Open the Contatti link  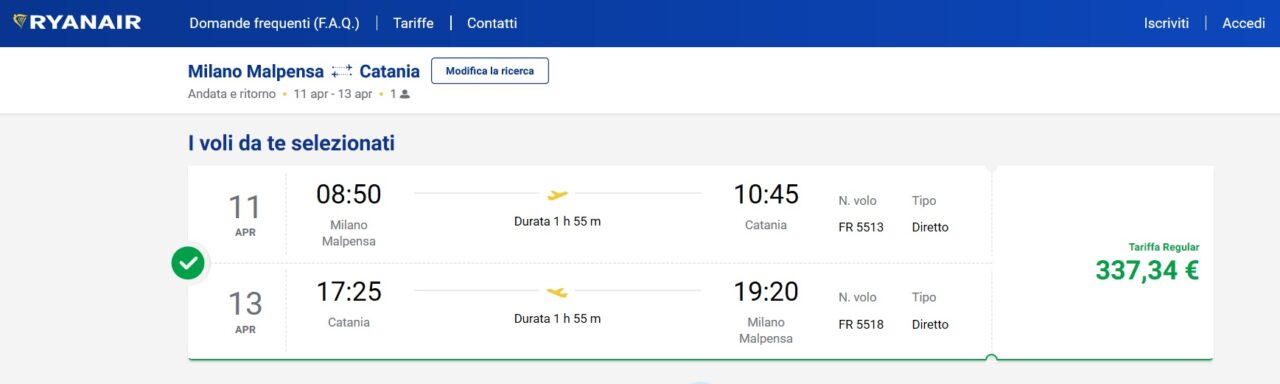(x=492, y=23)
